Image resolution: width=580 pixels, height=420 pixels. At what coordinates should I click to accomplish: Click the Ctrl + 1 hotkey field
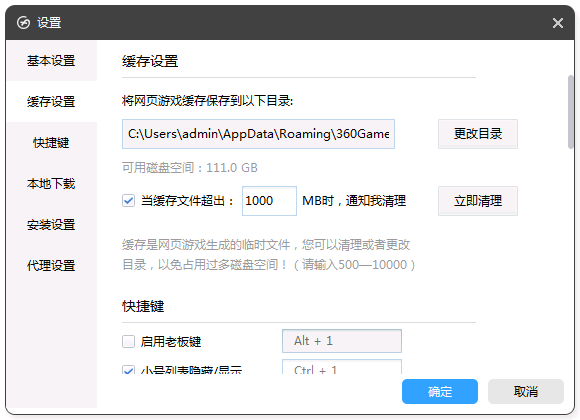click(x=342, y=367)
